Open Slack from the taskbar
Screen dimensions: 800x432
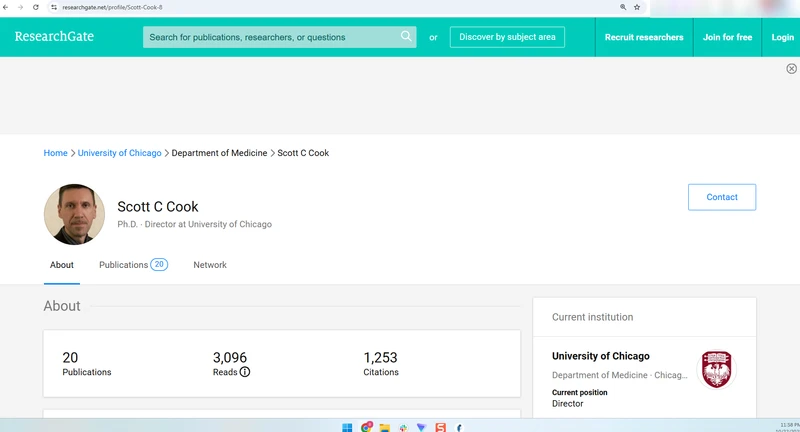pos(403,427)
